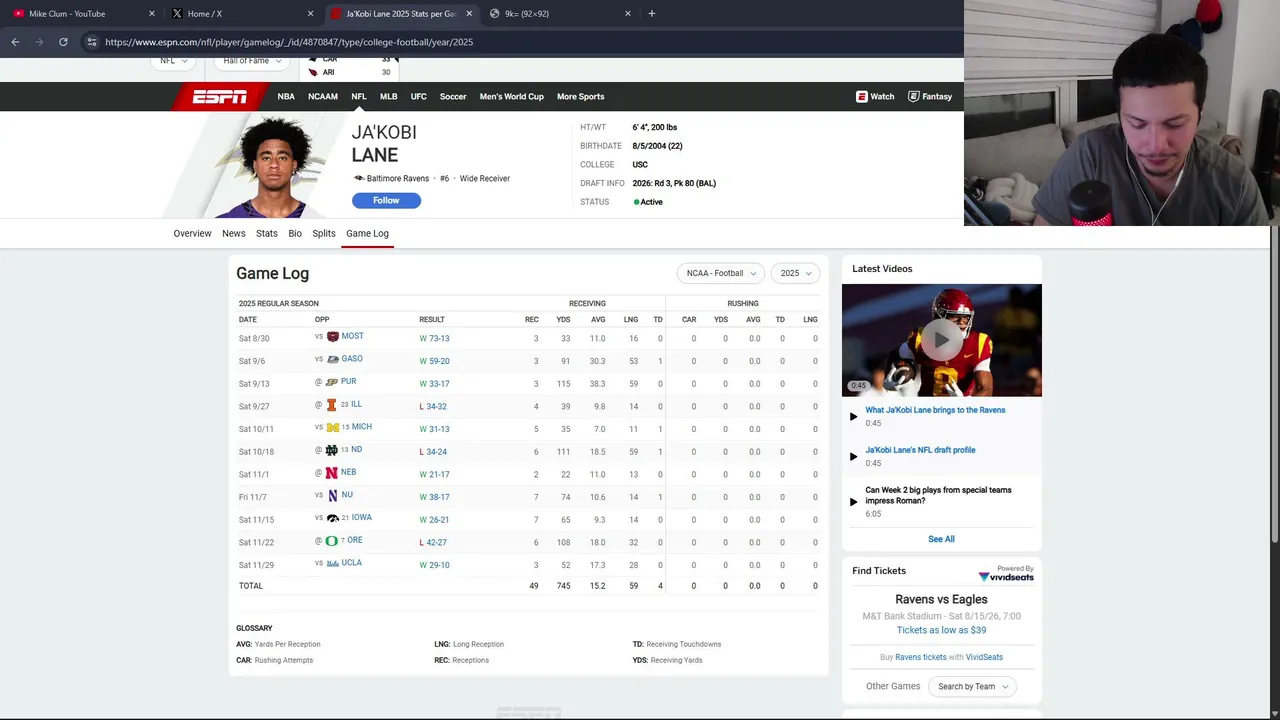Open the L 34-32 game result

pos(433,406)
